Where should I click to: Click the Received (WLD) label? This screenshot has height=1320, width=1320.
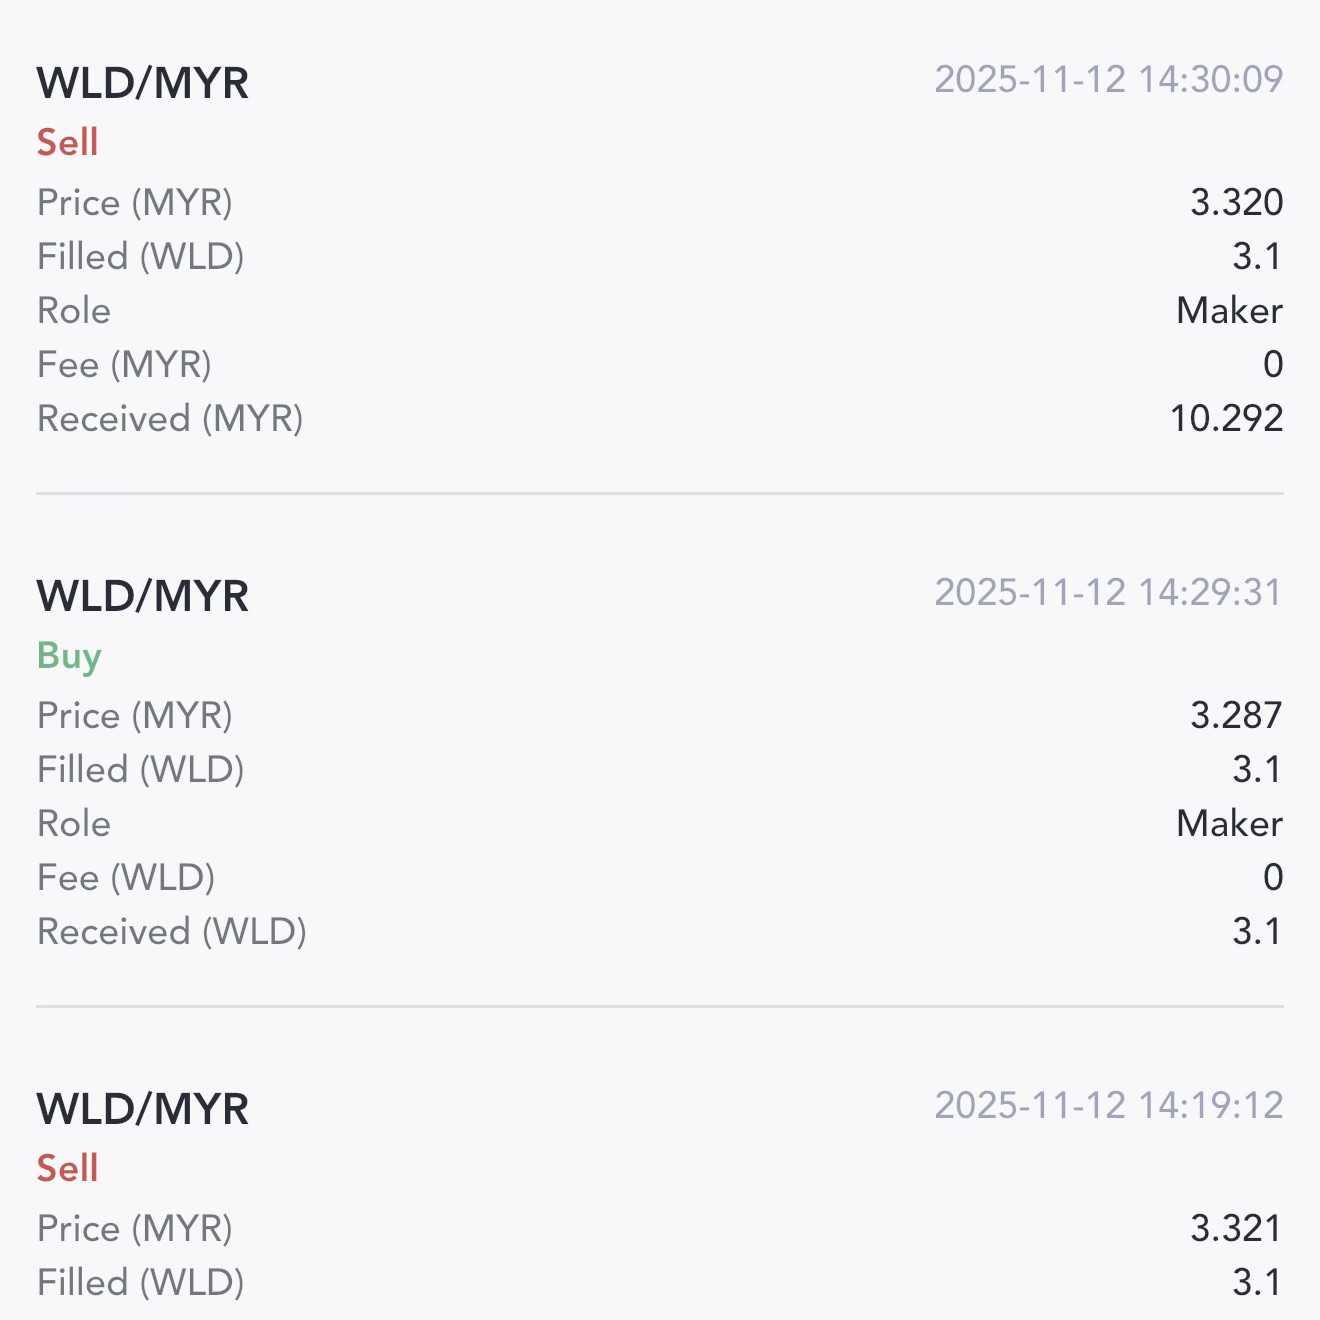pos(172,931)
